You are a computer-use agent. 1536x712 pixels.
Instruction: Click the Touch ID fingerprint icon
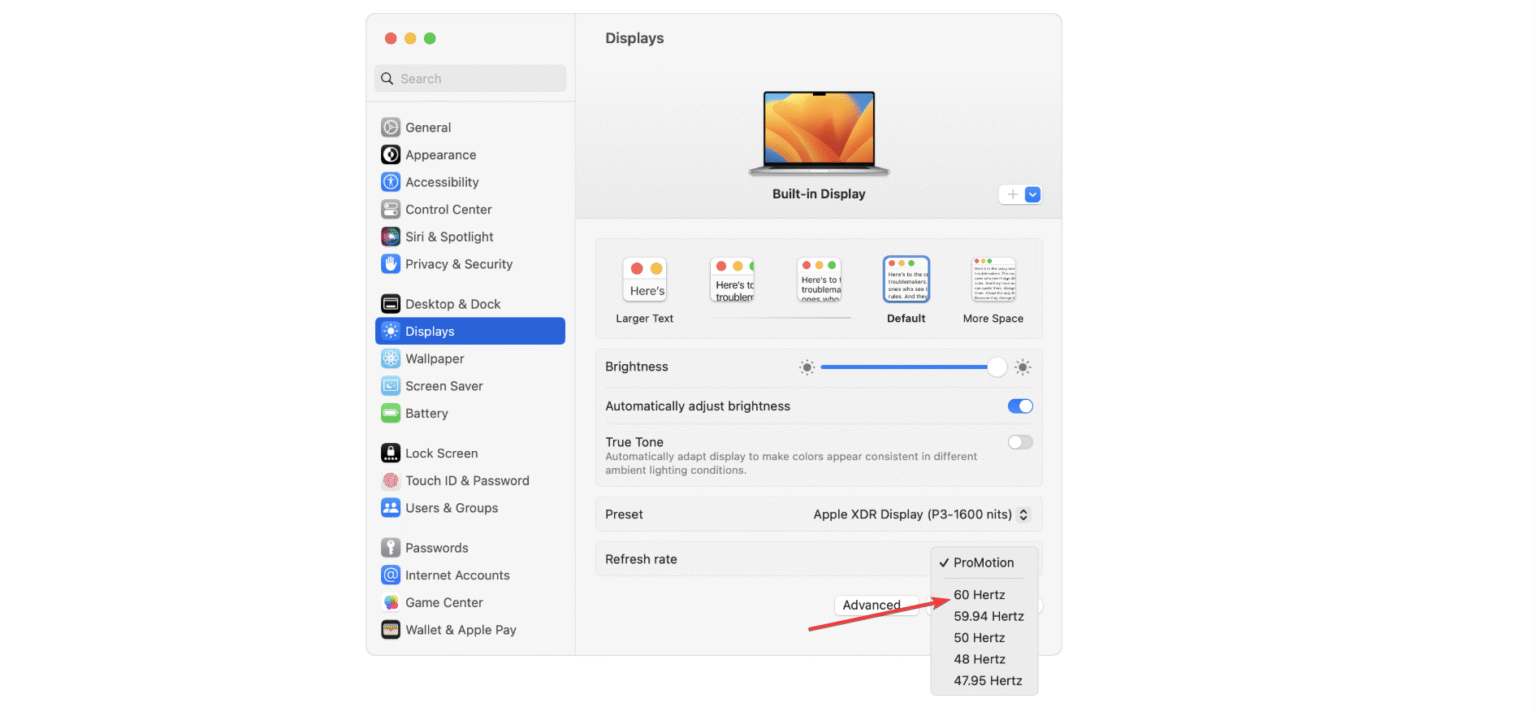click(x=390, y=481)
